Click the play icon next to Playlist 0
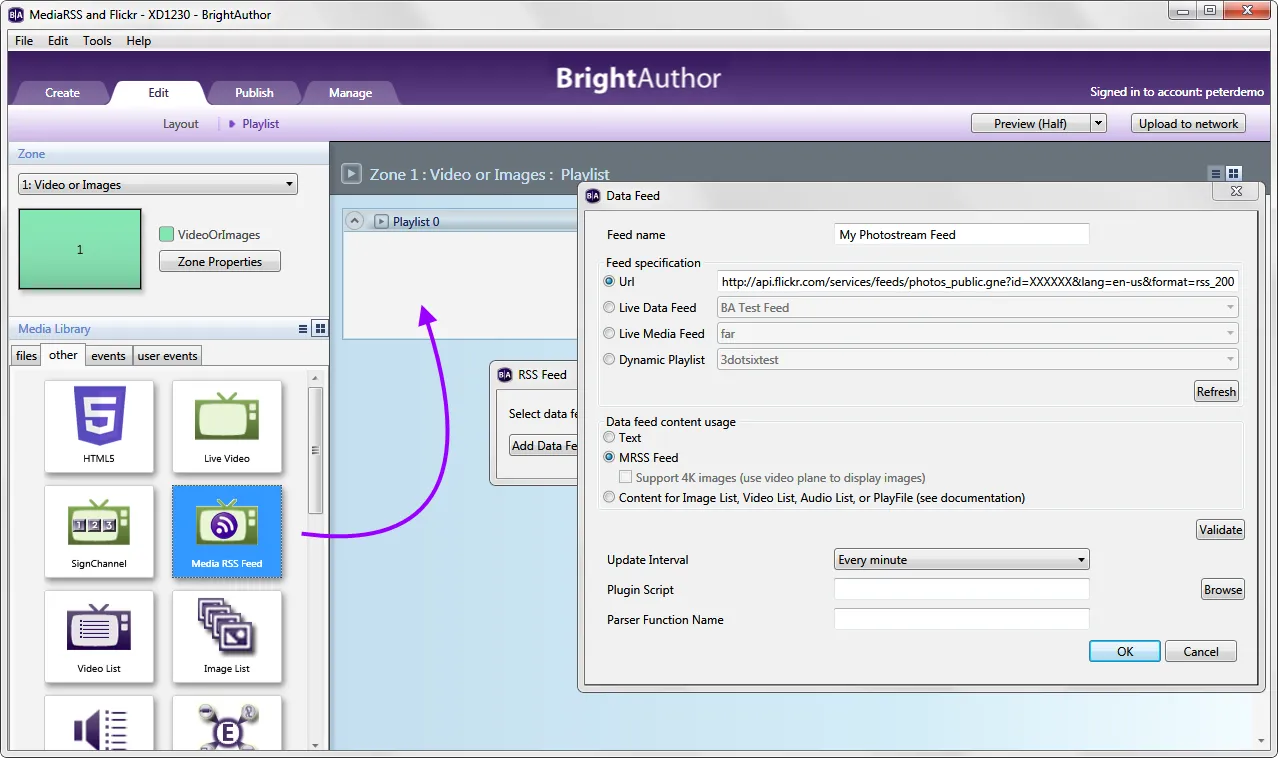This screenshot has height=758, width=1278. [381, 222]
